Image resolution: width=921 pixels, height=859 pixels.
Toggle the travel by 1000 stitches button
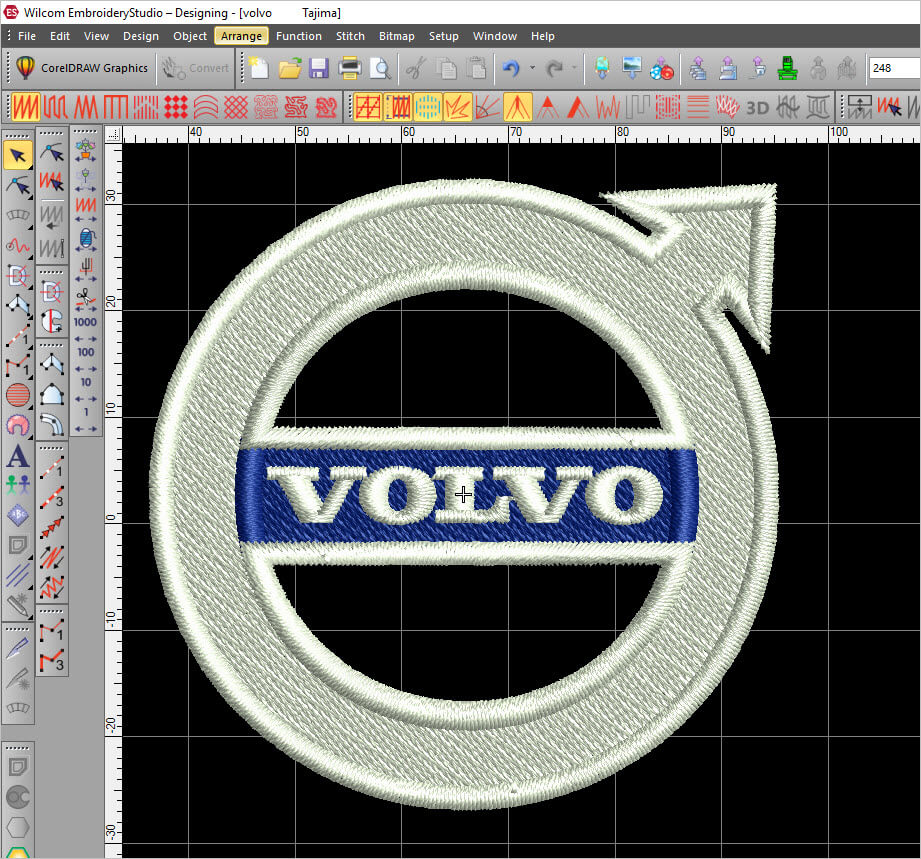pos(85,322)
